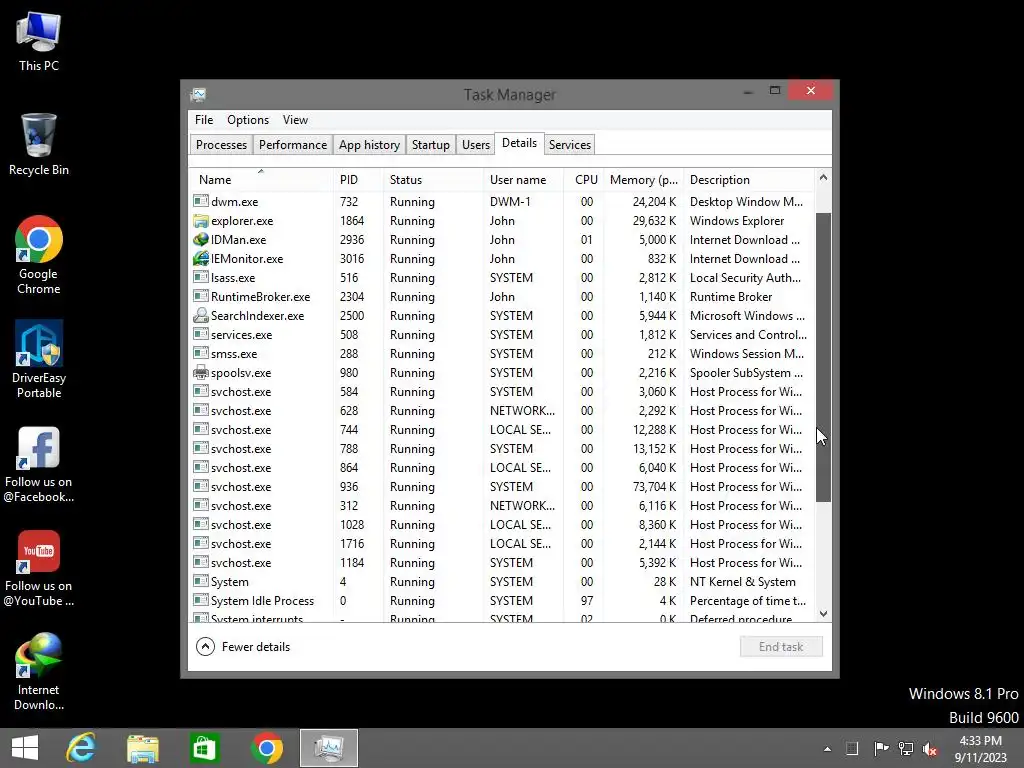The height and width of the screenshot is (768, 1024).
Task: Sort by the PID column header
Action: 358,180
